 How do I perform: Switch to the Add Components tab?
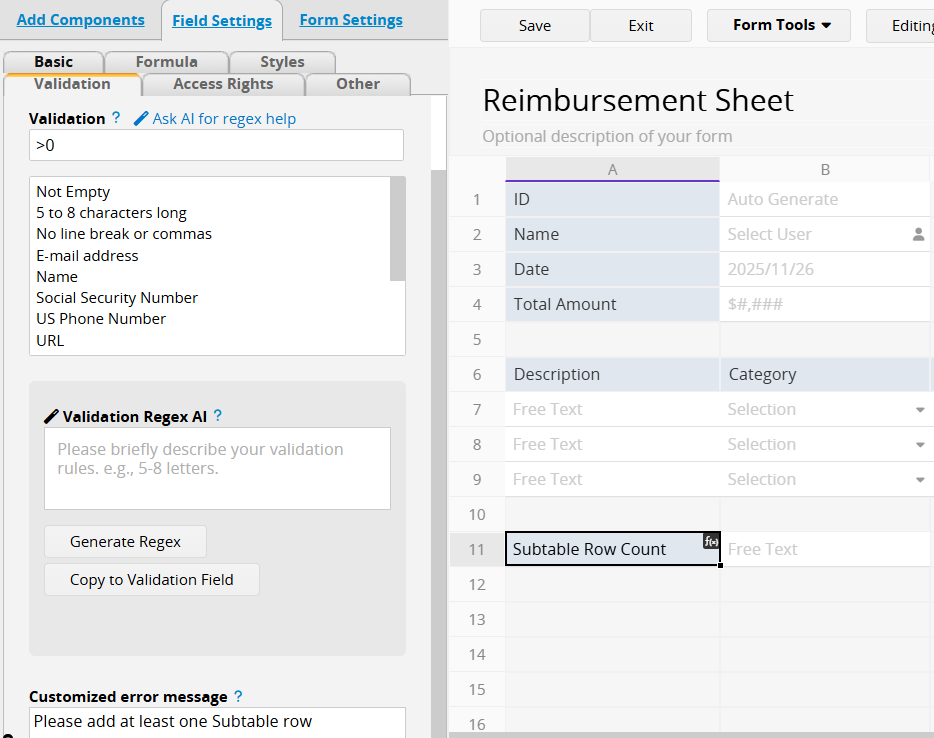(x=81, y=20)
